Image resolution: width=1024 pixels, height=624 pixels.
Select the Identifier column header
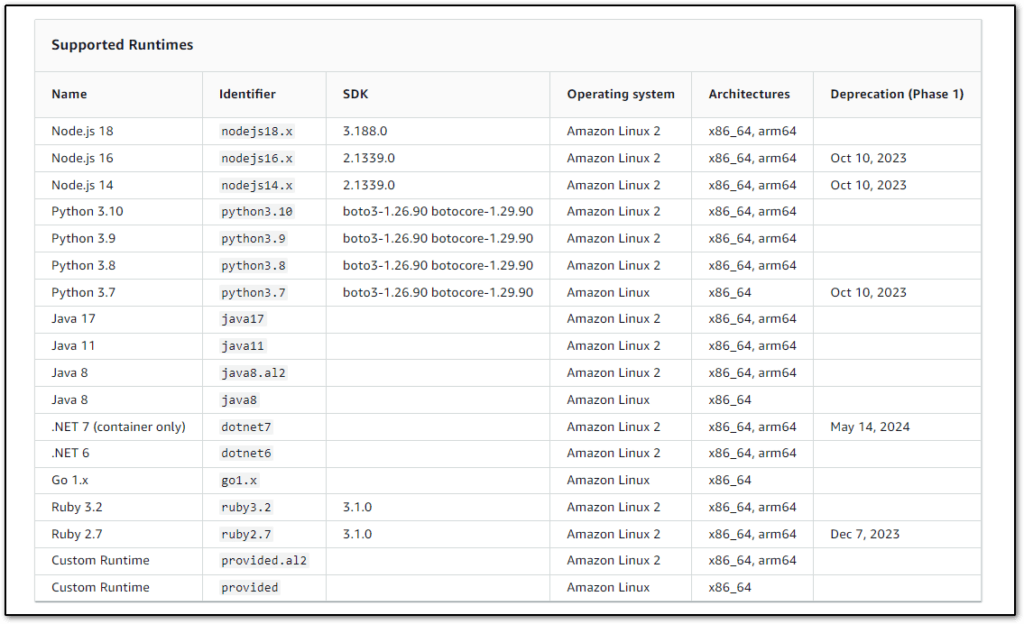pyautogui.click(x=245, y=93)
